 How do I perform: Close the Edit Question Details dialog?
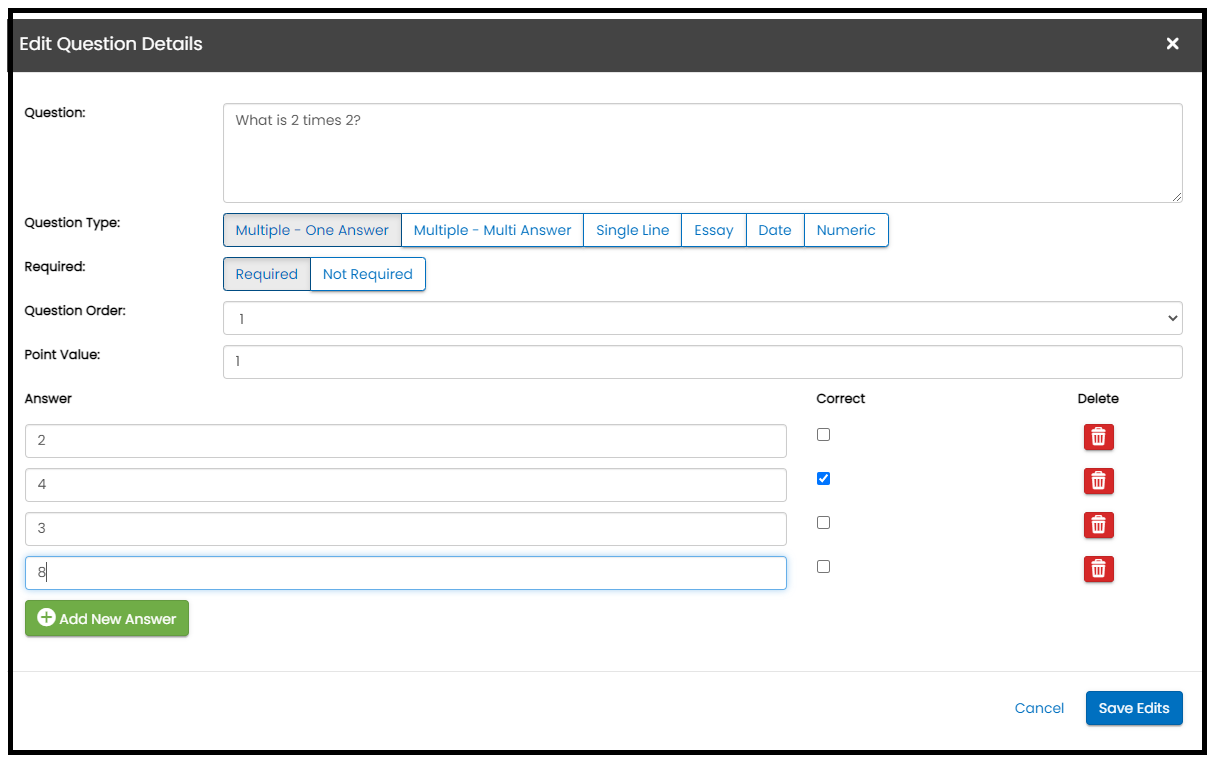coord(1172,44)
